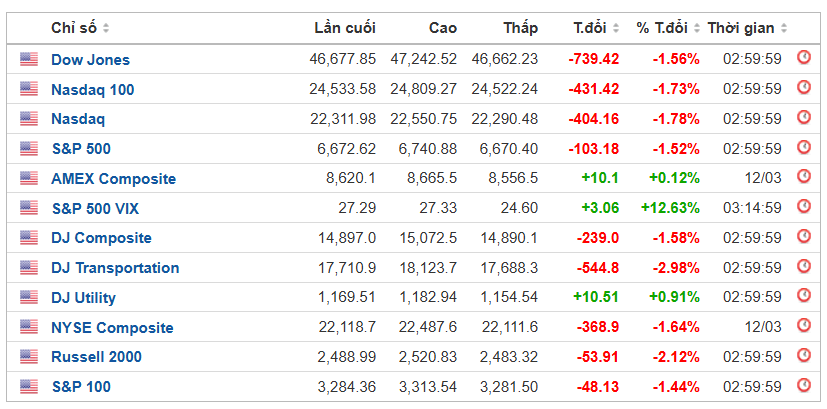827x409 pixels.
Task: Open the Russell 2000 index link
Action: click(96, 357)
